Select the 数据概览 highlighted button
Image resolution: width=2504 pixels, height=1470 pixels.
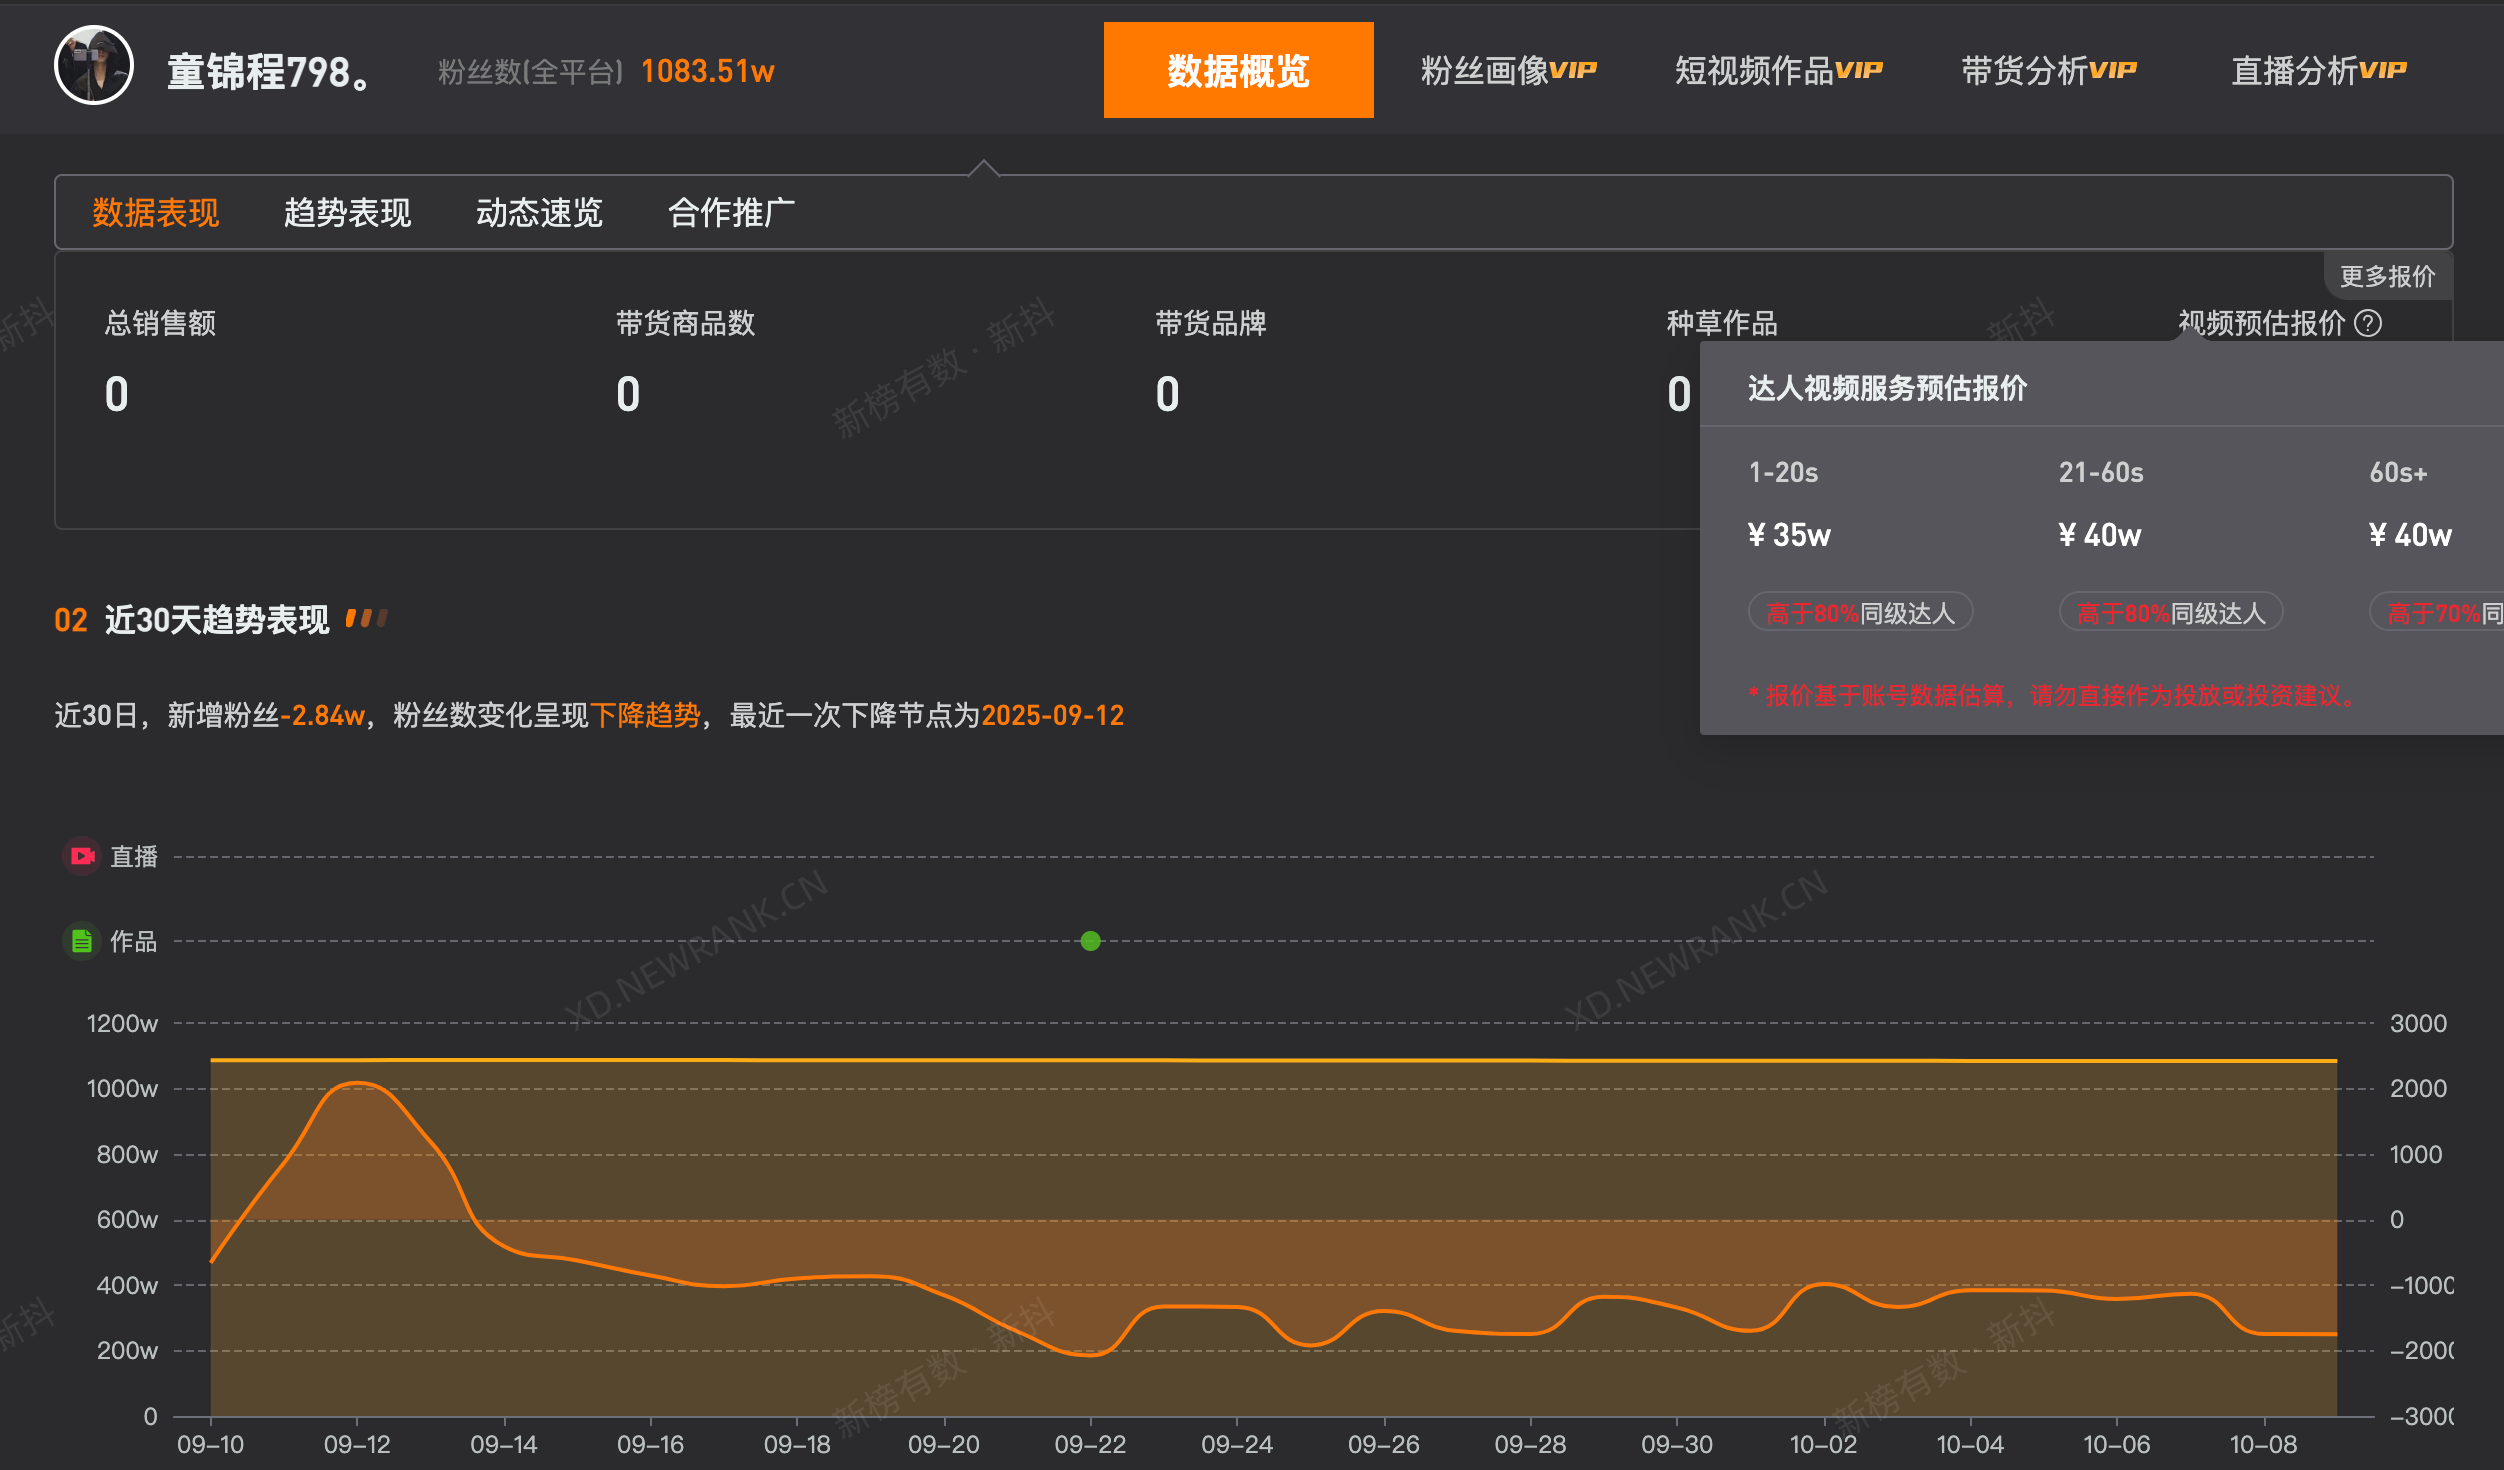1238,69
